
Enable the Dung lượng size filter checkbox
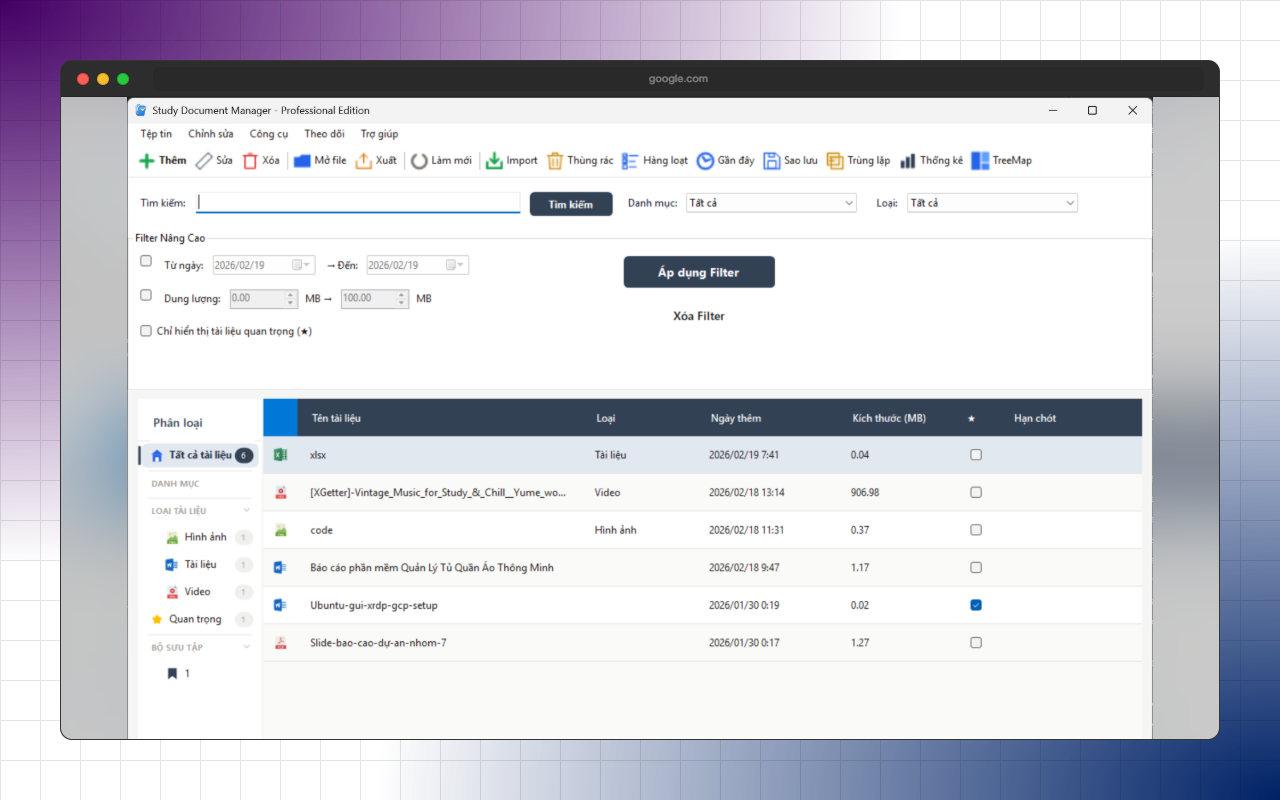[x=146, y=296]
